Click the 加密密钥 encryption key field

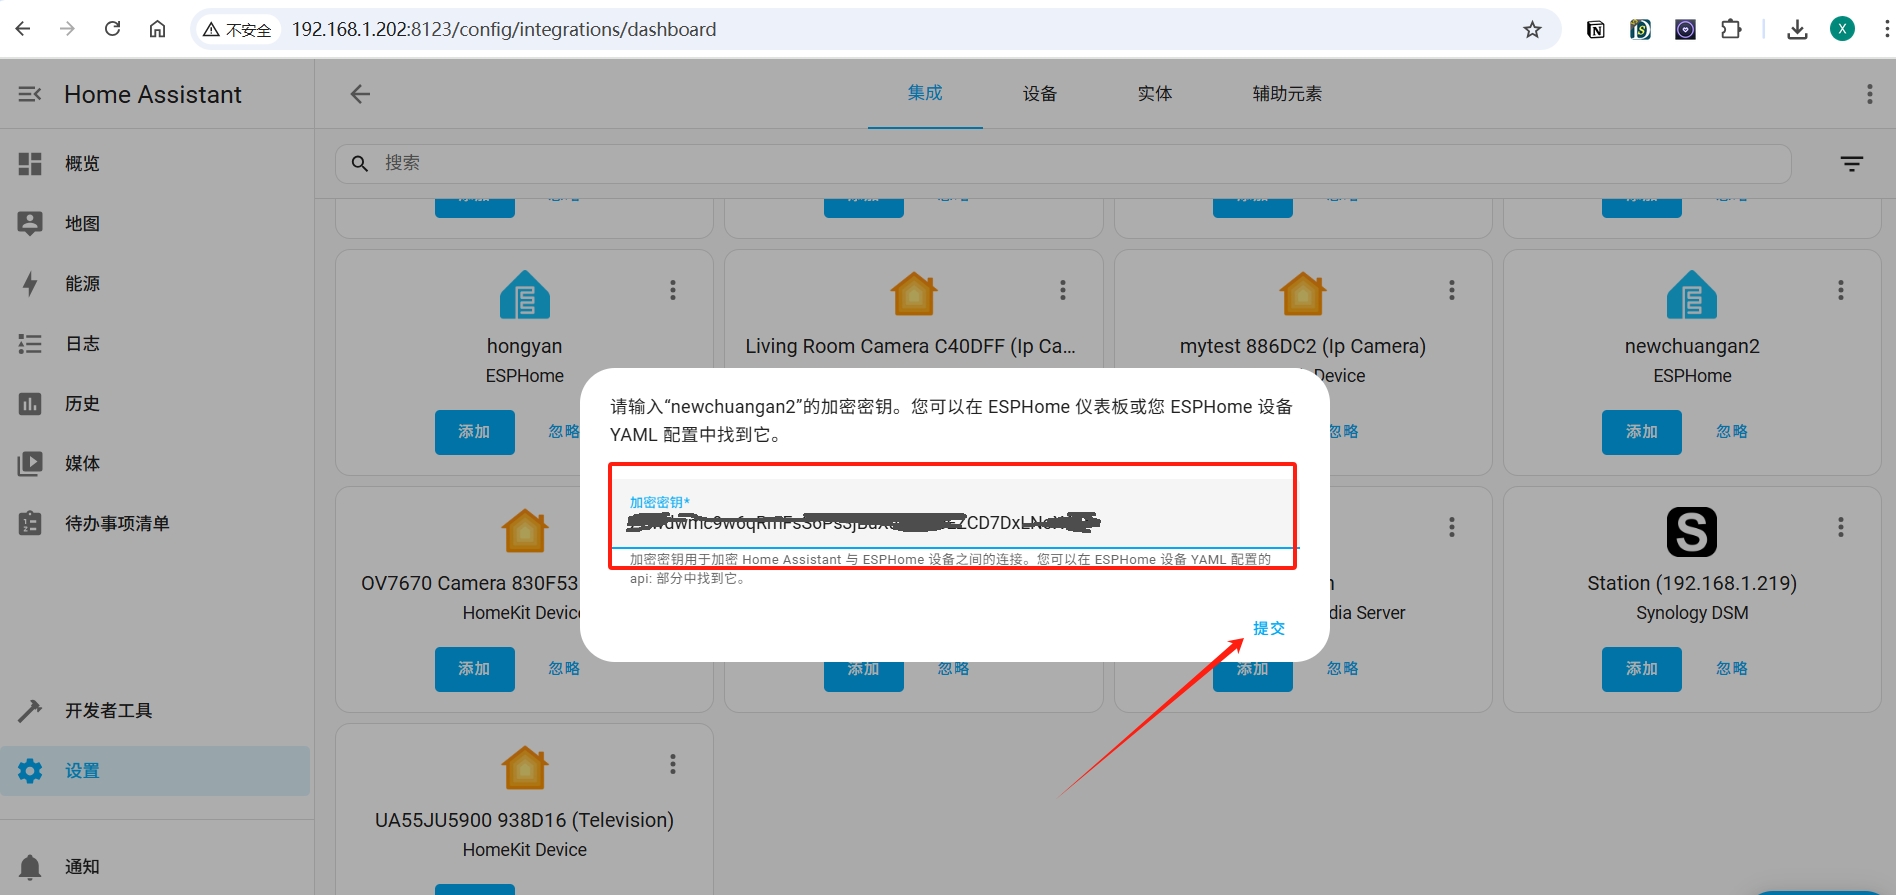pyautogui.click(x=954, y=514)
